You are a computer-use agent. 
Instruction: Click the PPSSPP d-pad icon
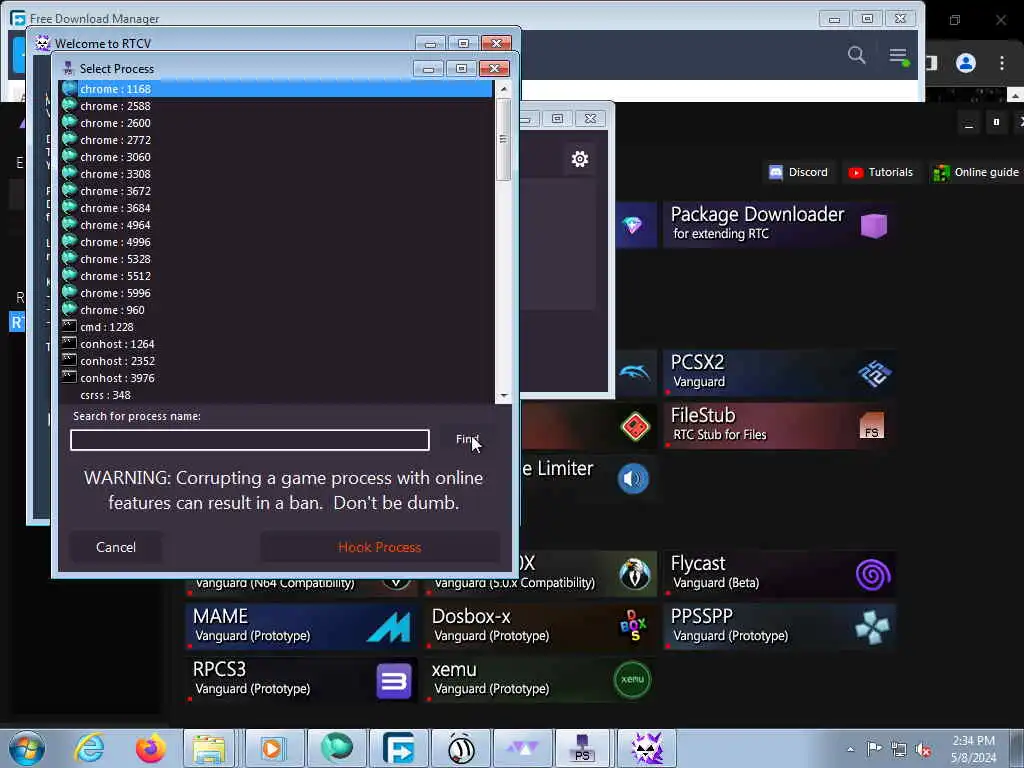tap(872, 628)
